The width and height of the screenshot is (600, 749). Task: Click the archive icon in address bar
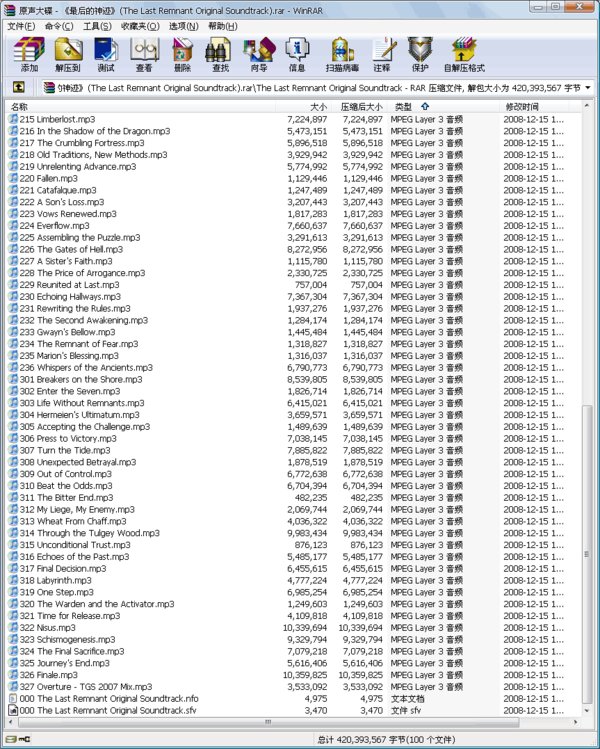(x=49, y=87)
